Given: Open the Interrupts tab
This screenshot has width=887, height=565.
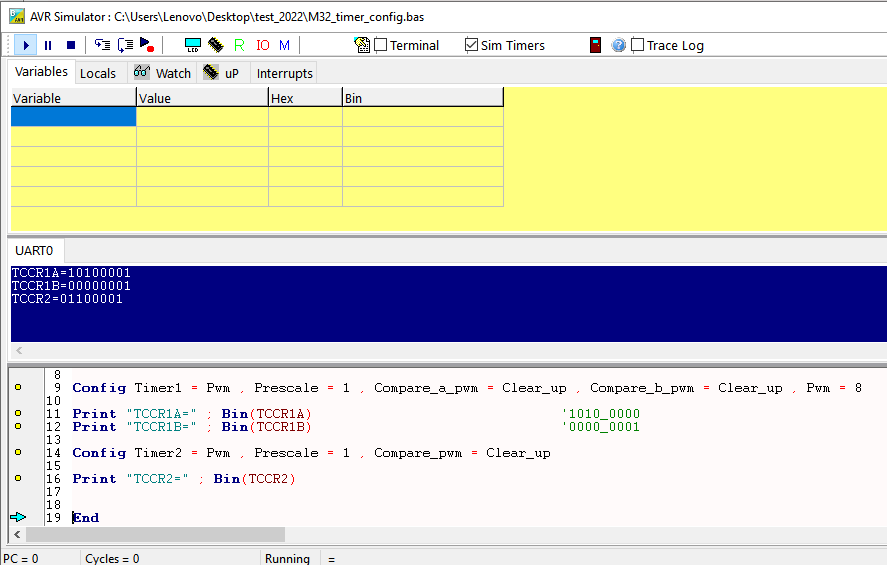Looking at the screenshot, I should point(285,74).
